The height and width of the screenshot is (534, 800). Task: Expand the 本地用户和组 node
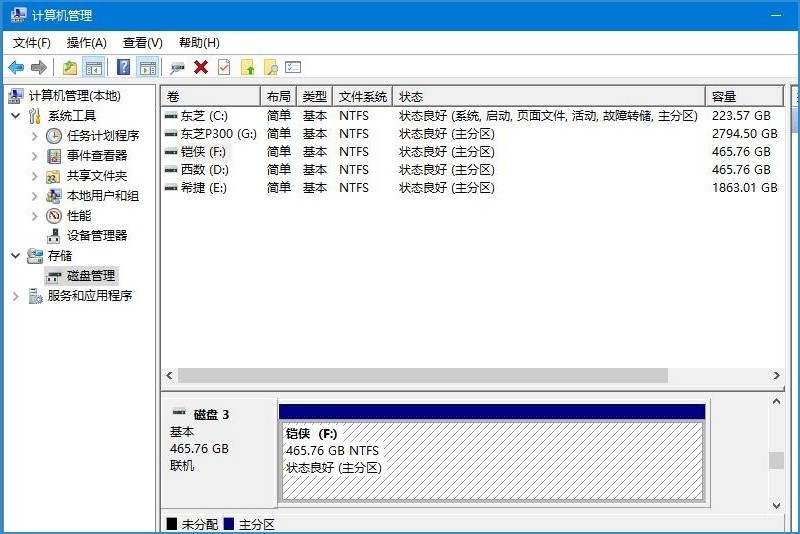tap(35, 196)
